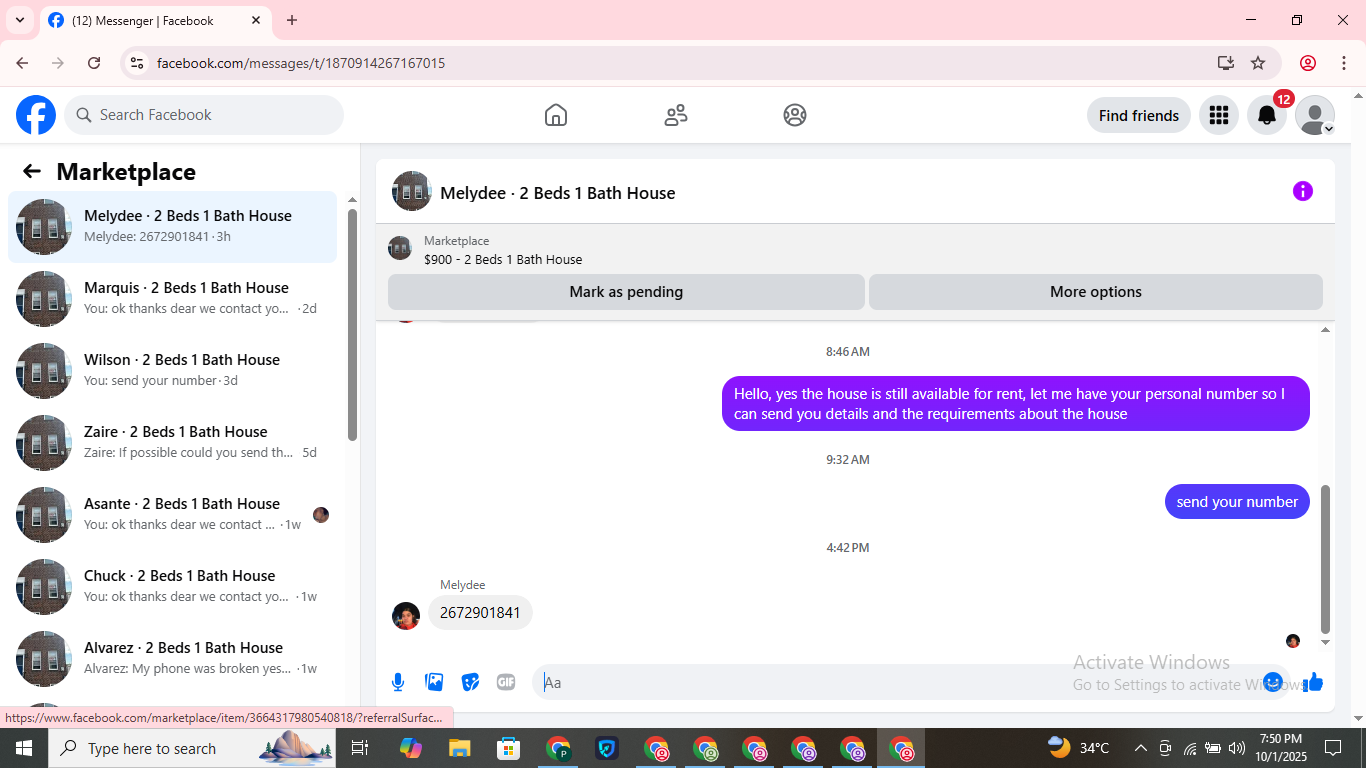Click the Mark as pending button

tap(626, 292)
